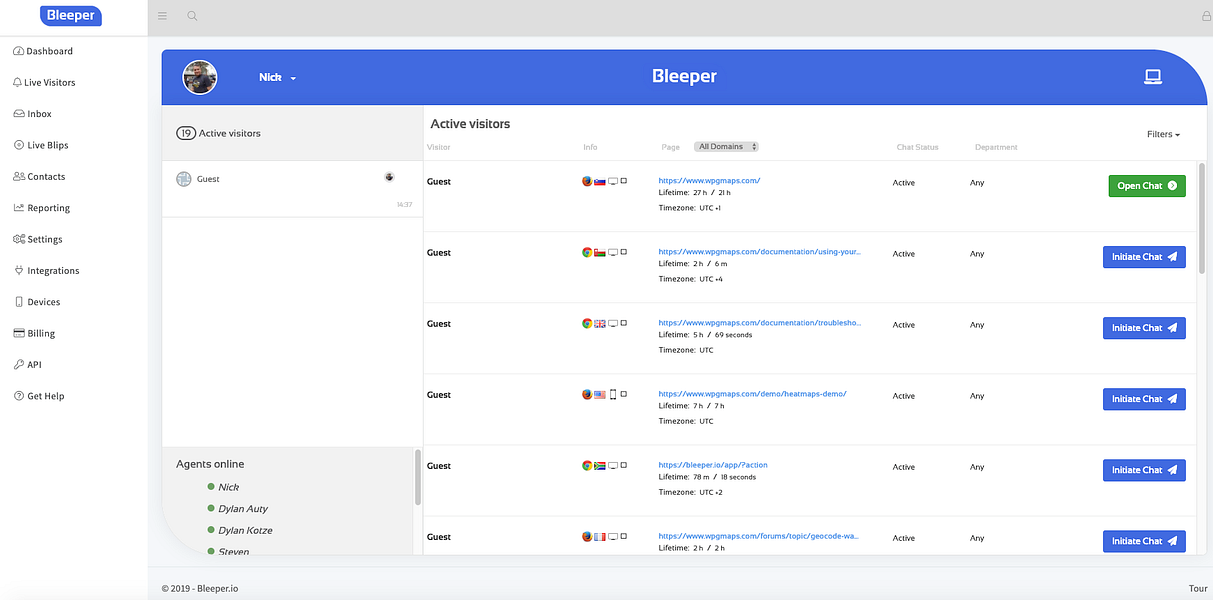Expand the Nick user dropdown
Viewport: 1213px width, 600px height.
[278, 77]
